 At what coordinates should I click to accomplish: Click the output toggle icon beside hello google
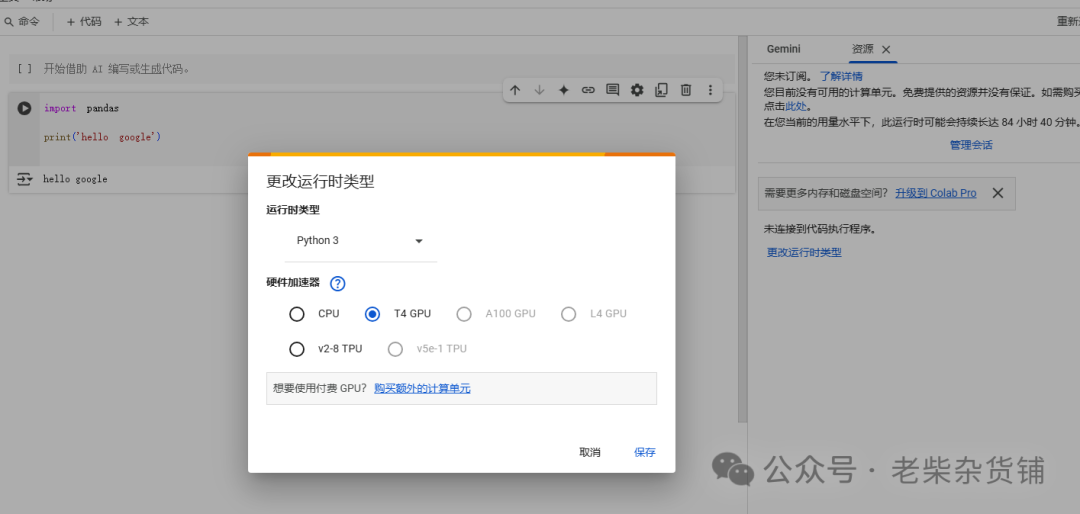(x=24, y=179)
